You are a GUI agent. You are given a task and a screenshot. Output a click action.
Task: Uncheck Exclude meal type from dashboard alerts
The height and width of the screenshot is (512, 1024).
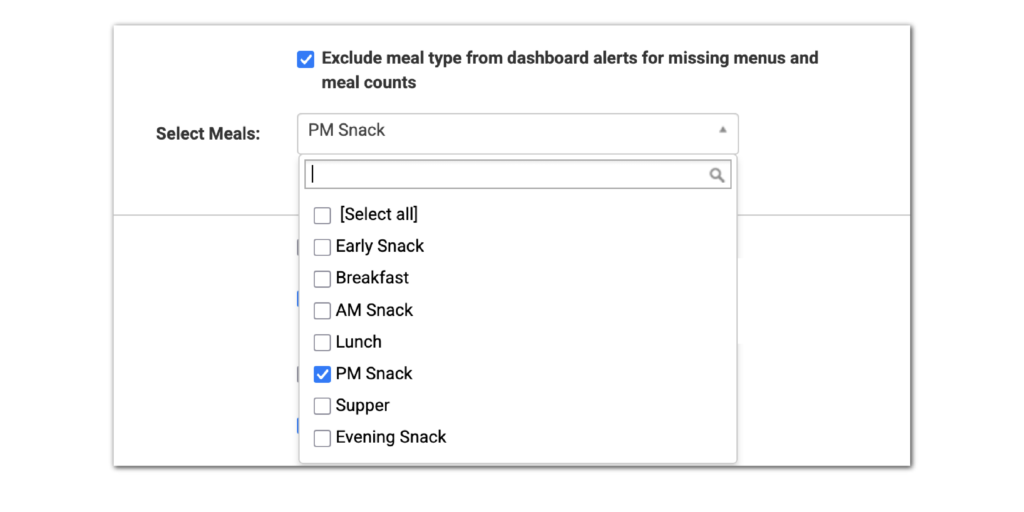[x=306, y=59]
